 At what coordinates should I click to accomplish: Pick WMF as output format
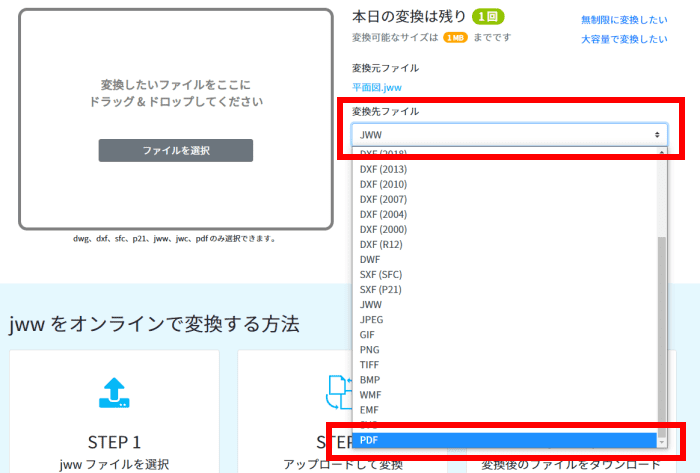[x=504, y=395]
